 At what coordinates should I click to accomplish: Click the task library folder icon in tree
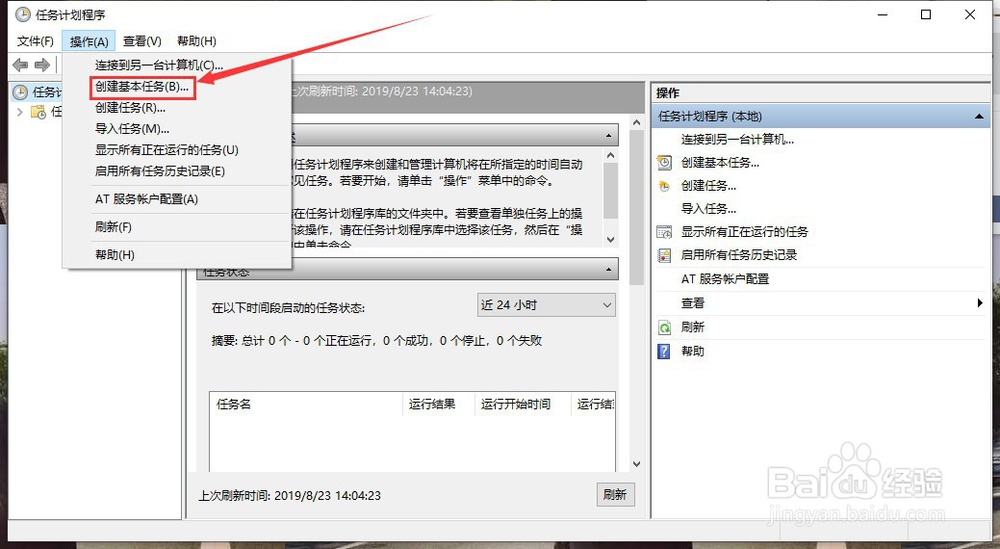click(x=38, y=112)
